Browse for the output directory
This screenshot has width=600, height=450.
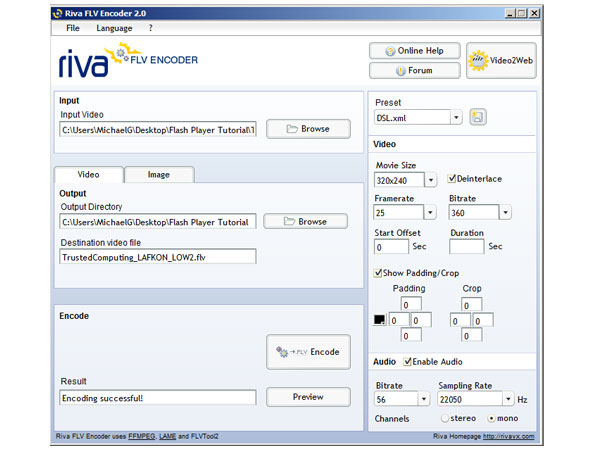305,222
